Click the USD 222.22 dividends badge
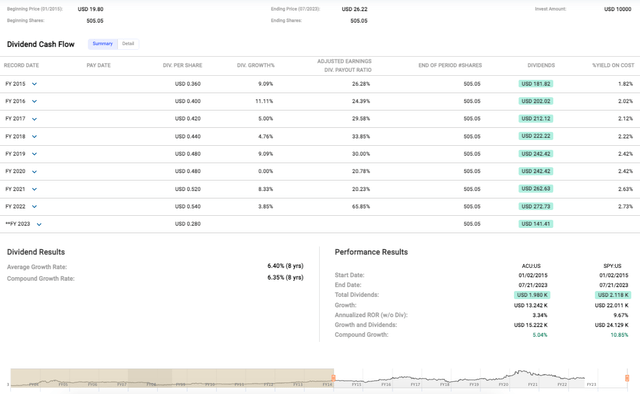 [x=536, y=136]
